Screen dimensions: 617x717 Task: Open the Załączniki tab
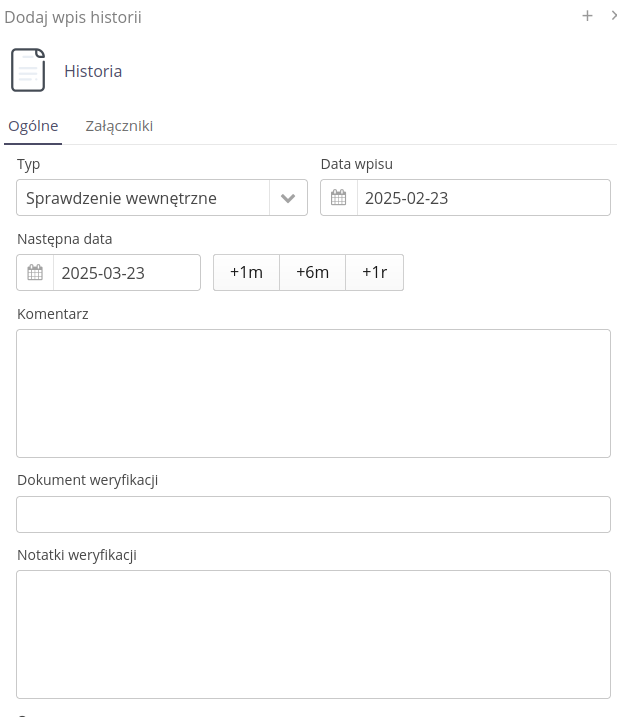coord(119,126)
